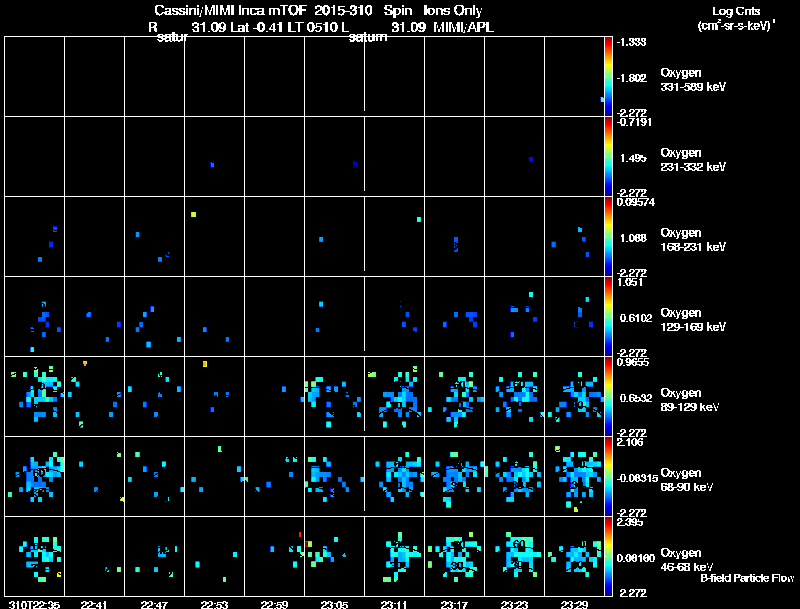Image resolution: width=800 pixels, height=609 pixels.
Task: Open the 231-332 keV panel at 23:23
Action: pos(514,157)
